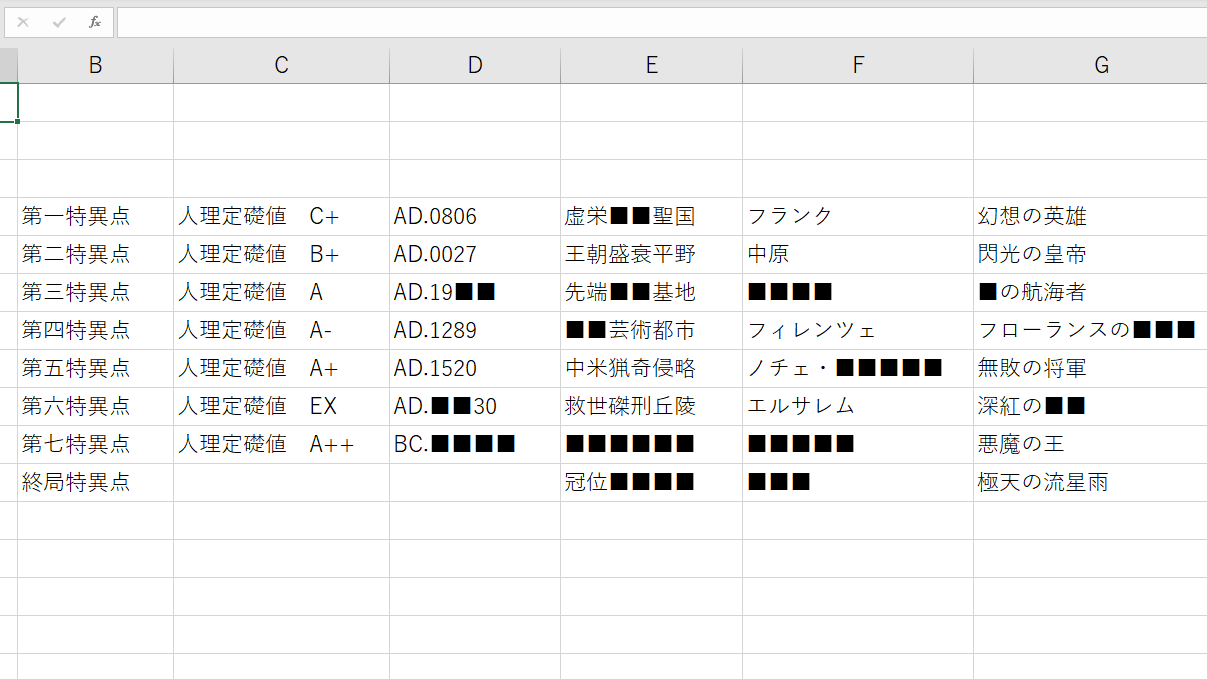Image resolution: width=1207 pixels, height=679 pixels.
Task: Click the formula bar Cancel (X) icon
Action: [x=23, y=22]
